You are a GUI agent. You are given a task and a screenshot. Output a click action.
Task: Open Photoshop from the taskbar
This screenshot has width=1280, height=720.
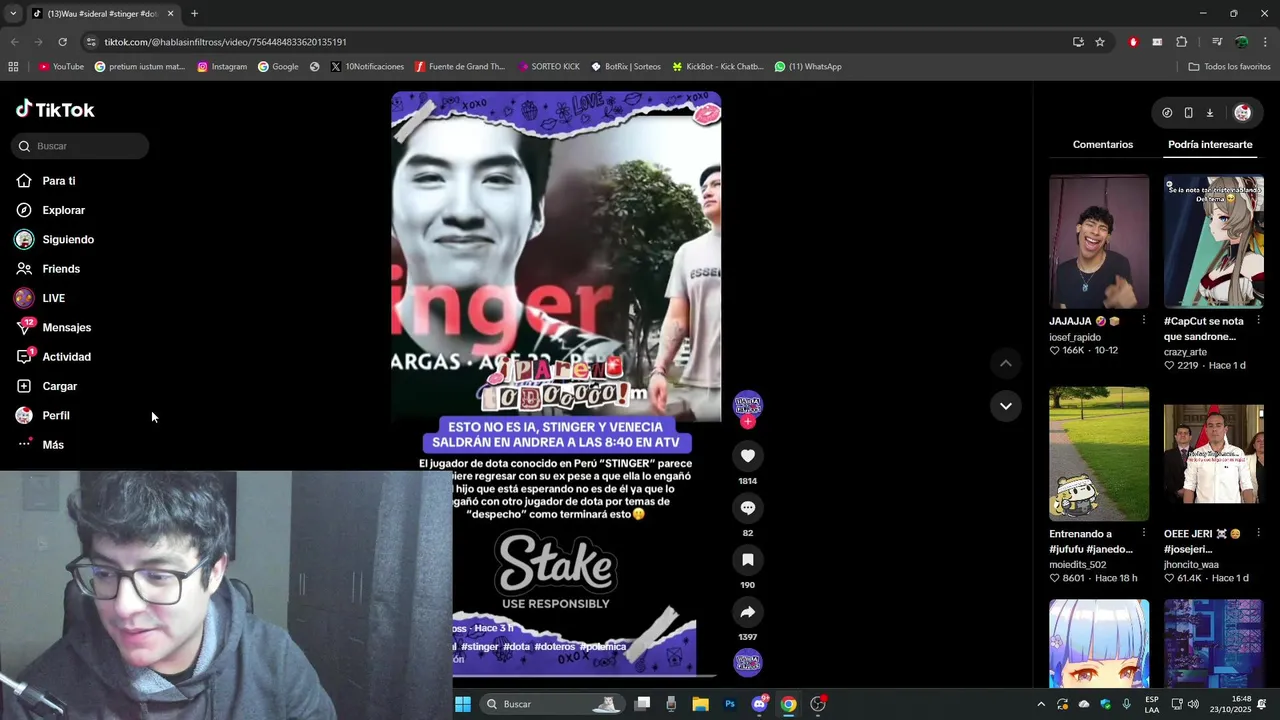730,704
